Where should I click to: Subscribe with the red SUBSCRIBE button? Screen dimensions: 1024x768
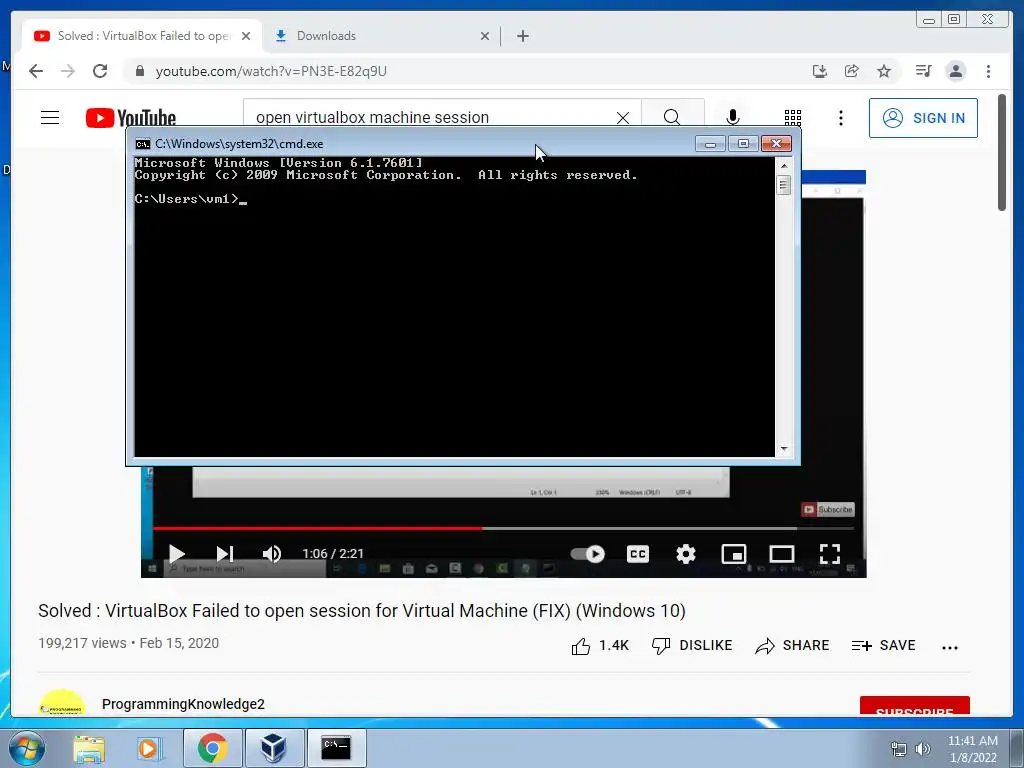point(914,706)
